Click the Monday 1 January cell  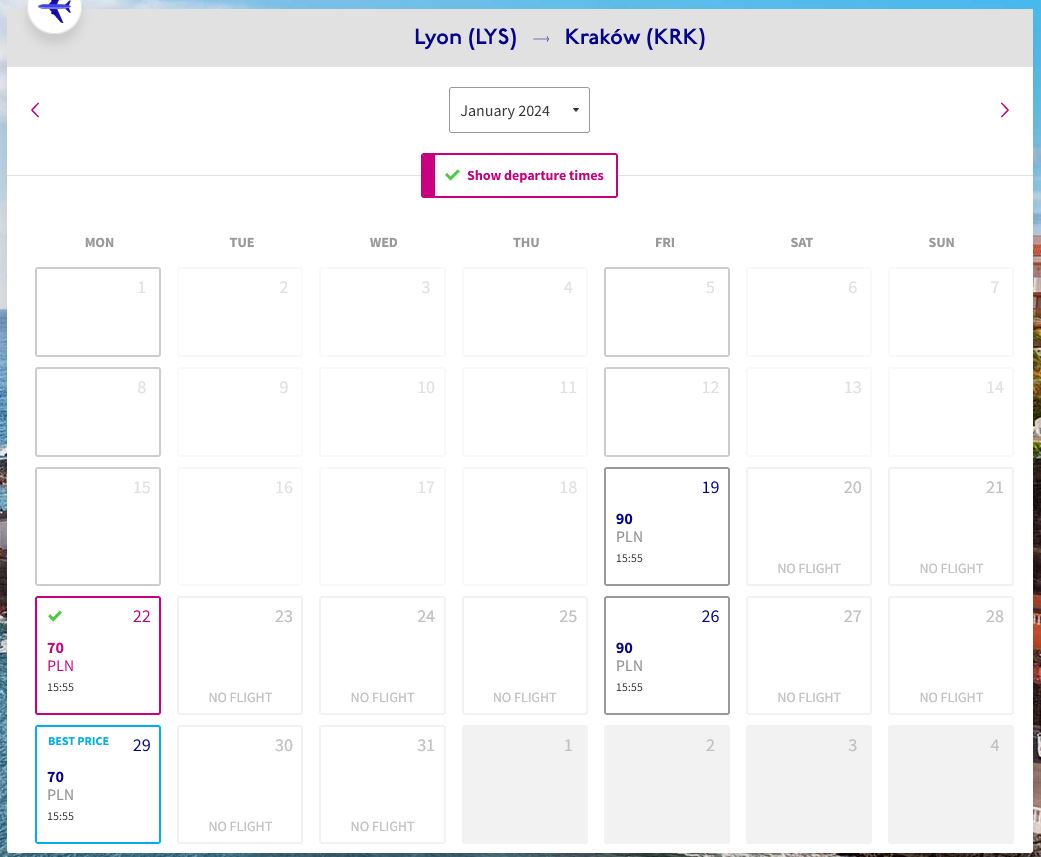pyautogui.click(x=98, y=312)
